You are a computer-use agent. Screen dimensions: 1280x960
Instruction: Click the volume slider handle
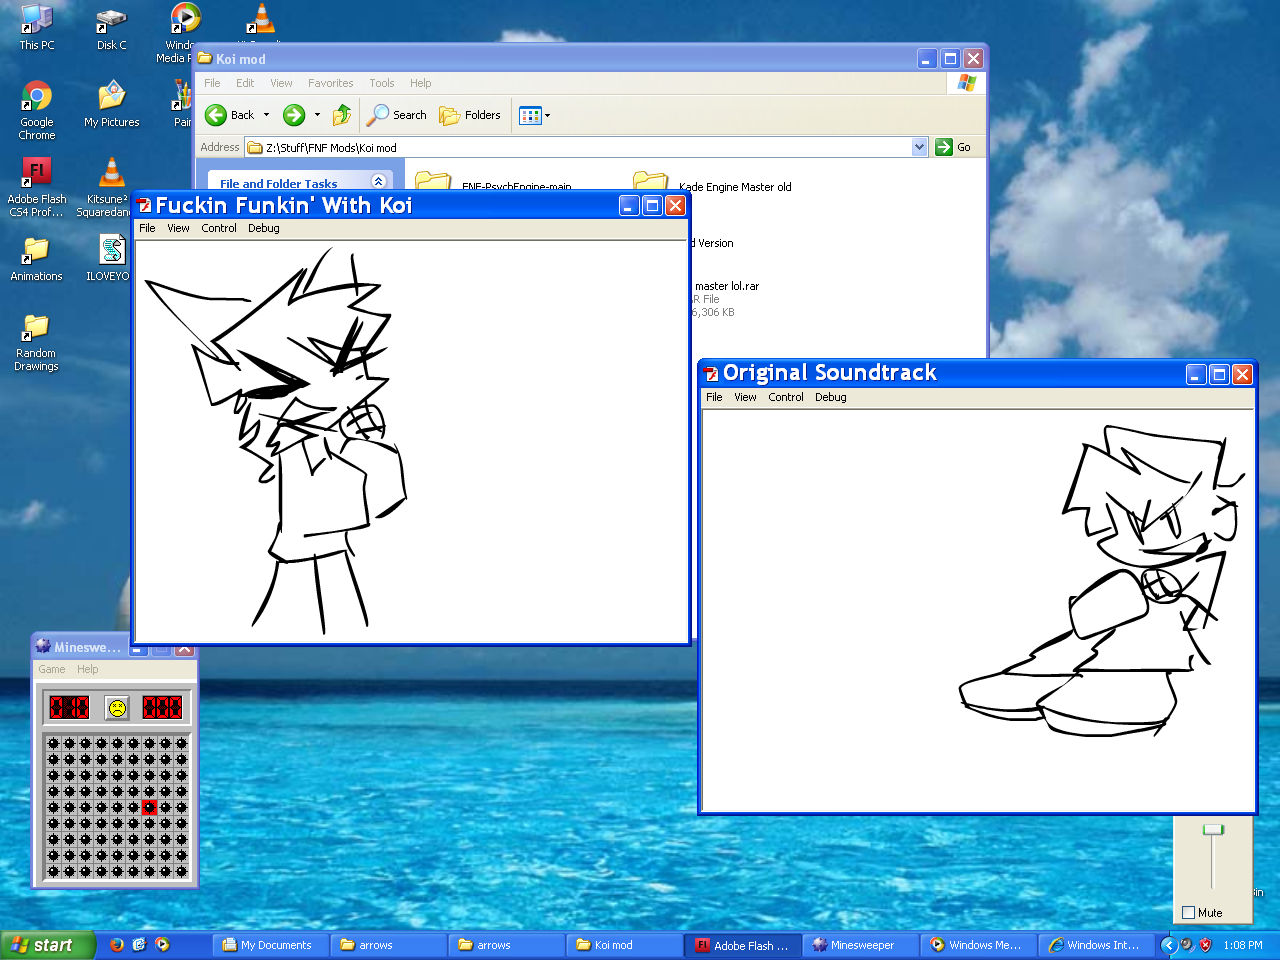click(x=1213, y=830)
